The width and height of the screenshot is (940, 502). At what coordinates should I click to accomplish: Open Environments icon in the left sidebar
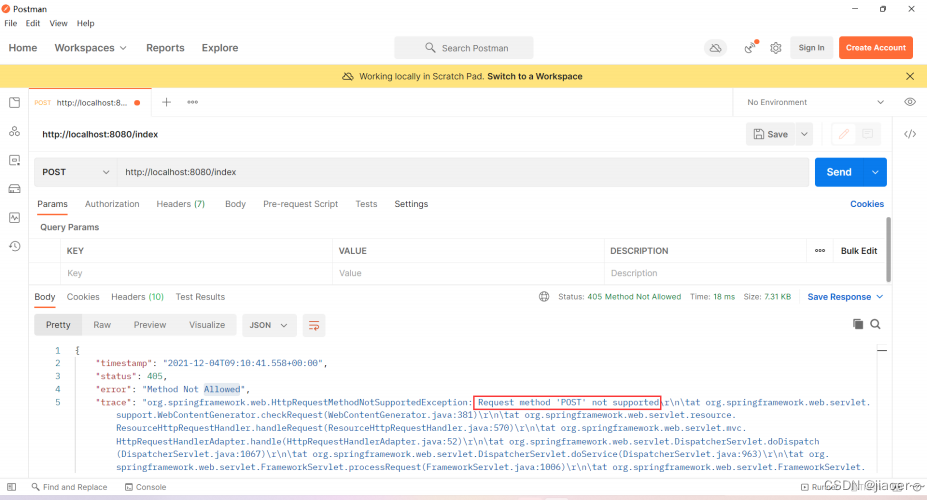pyautogui.click(x=14, y=161)
